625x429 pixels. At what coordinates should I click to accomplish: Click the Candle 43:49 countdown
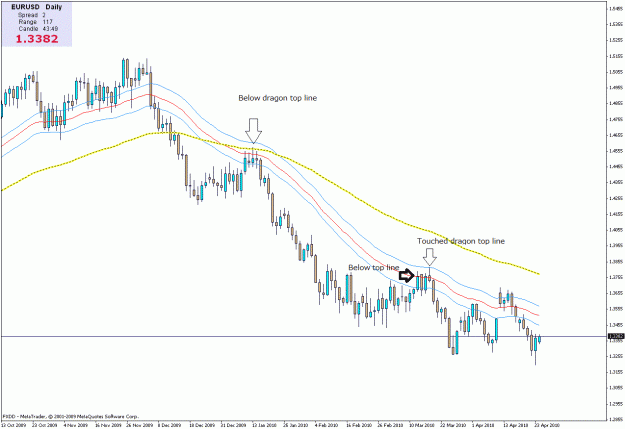[x=38, y=29]
